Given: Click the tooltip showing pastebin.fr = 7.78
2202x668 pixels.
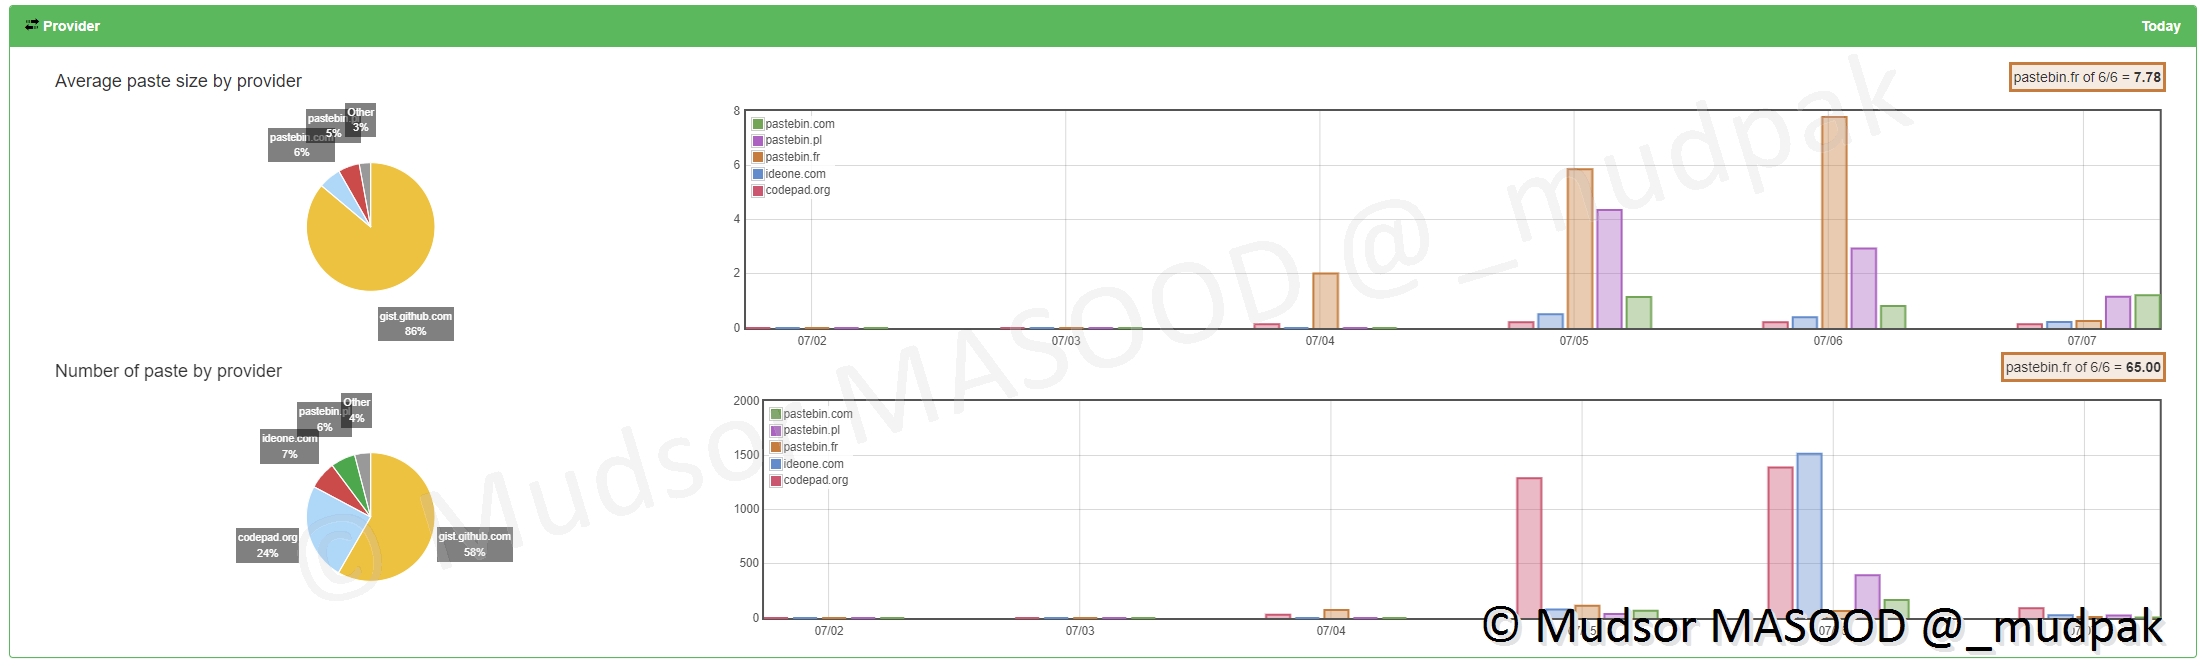Looking at the screenshot, I should 2086,77.
